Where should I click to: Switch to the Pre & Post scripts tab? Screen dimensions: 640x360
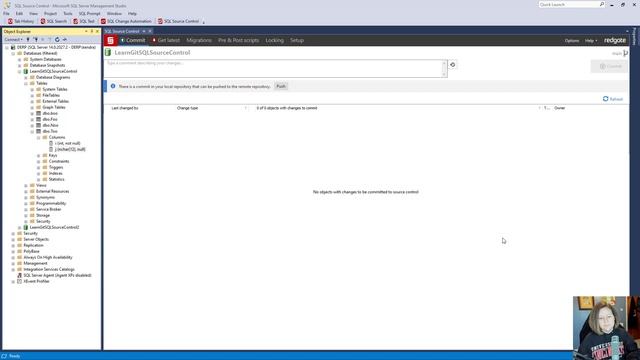coord(238,40)
